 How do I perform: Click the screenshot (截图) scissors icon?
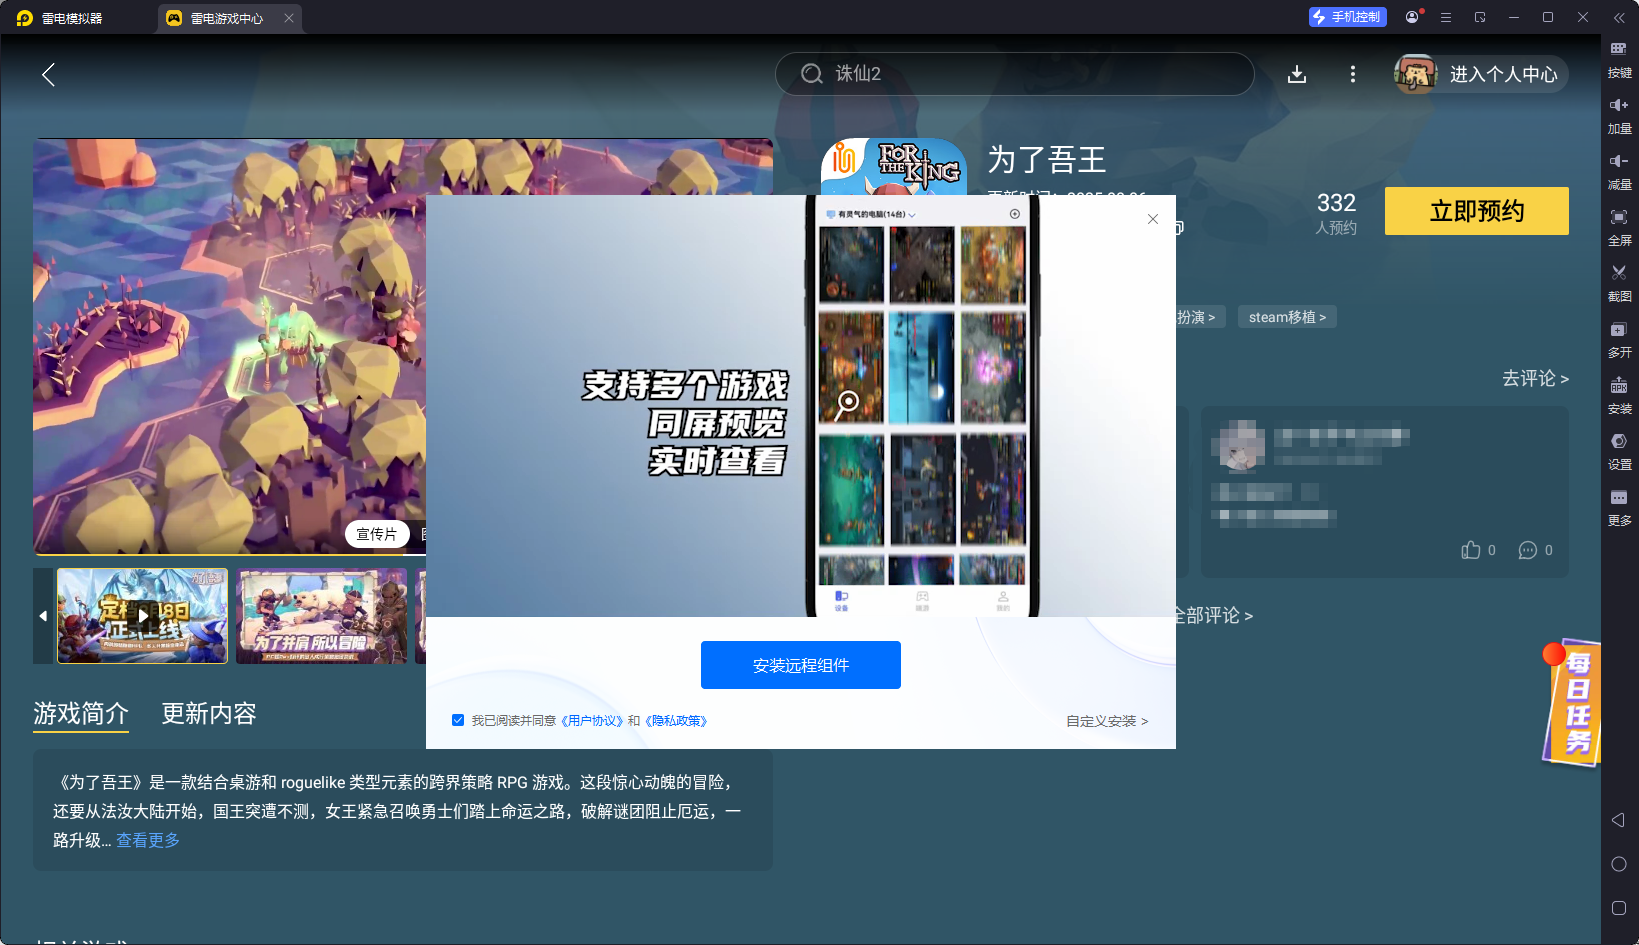pos(1619,282)
